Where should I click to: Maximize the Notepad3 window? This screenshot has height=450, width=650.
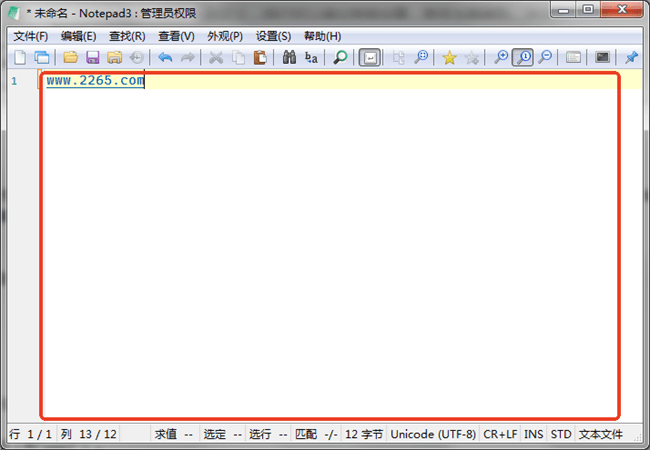click(588, 10)
